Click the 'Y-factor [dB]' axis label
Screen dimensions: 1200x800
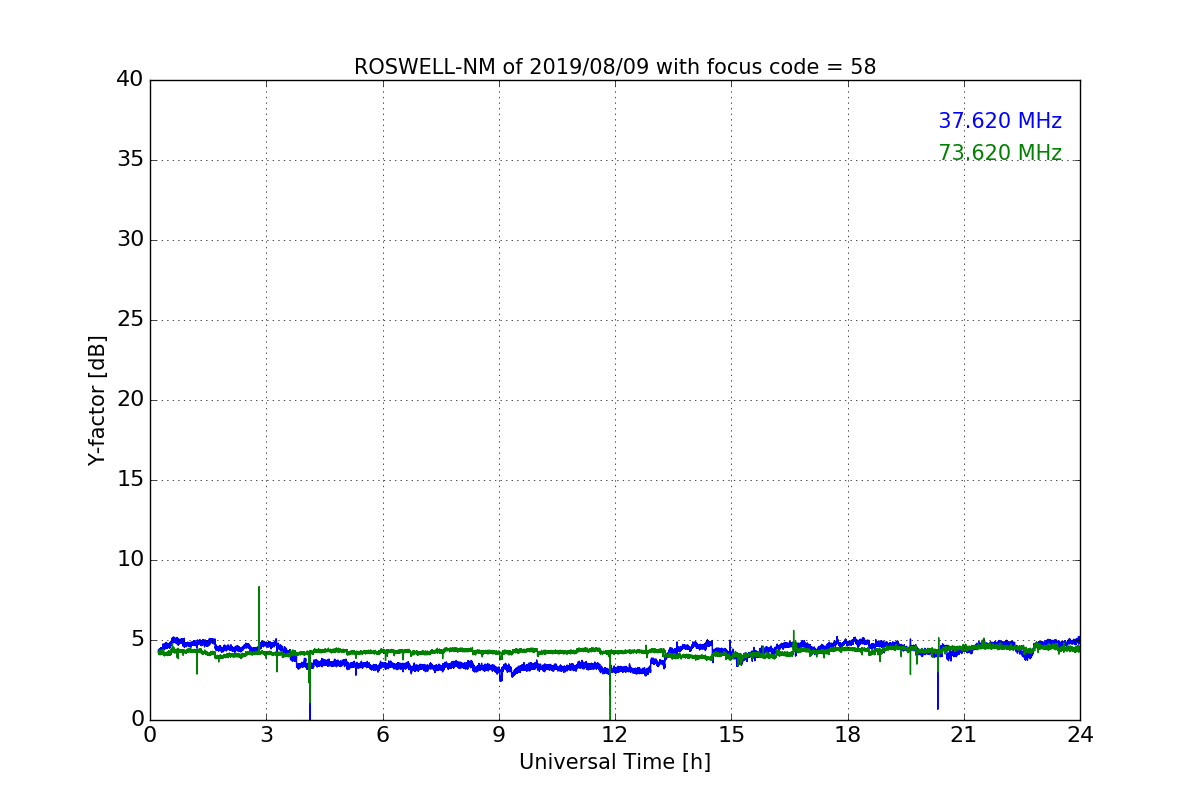pos(97,400)
